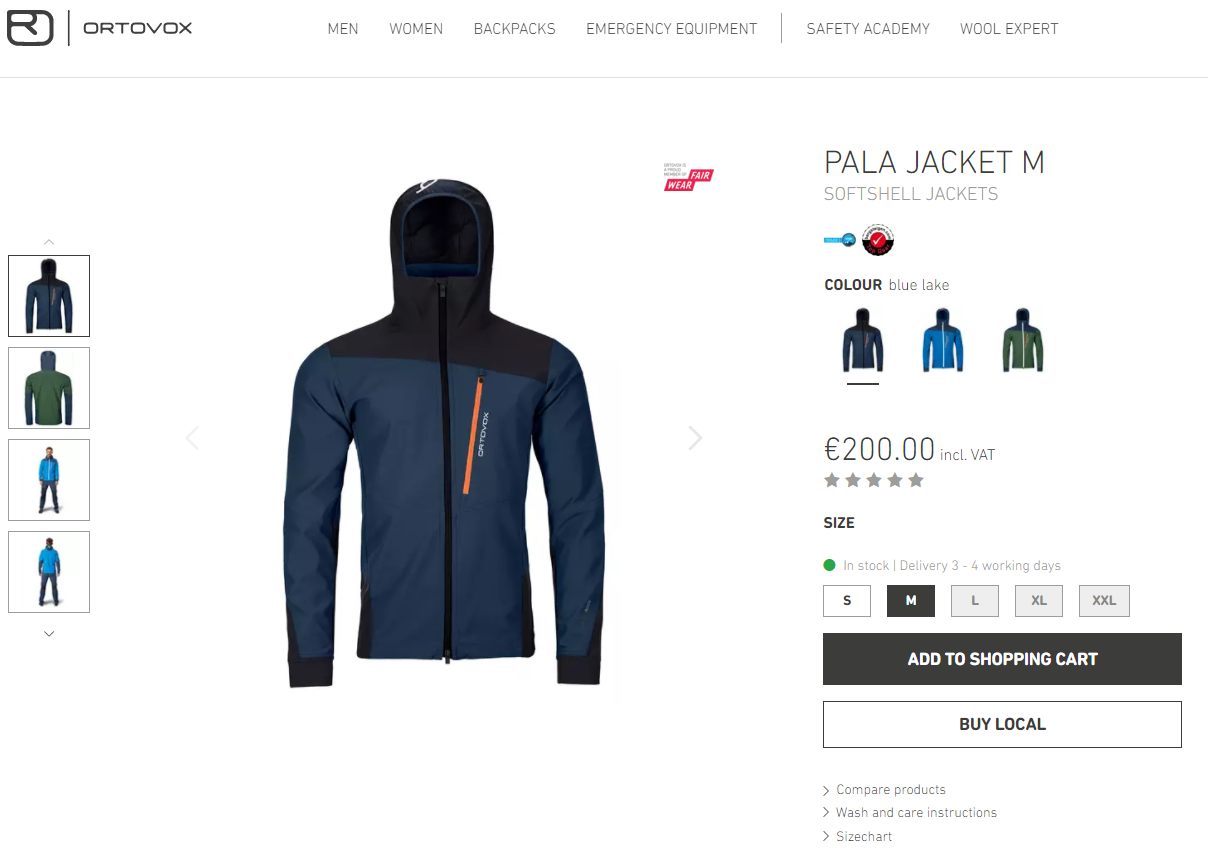Viewport: 1208px width, 868px height.
Task: Select size XXL
Action: pyautogui.click(x=1104, y=601)
